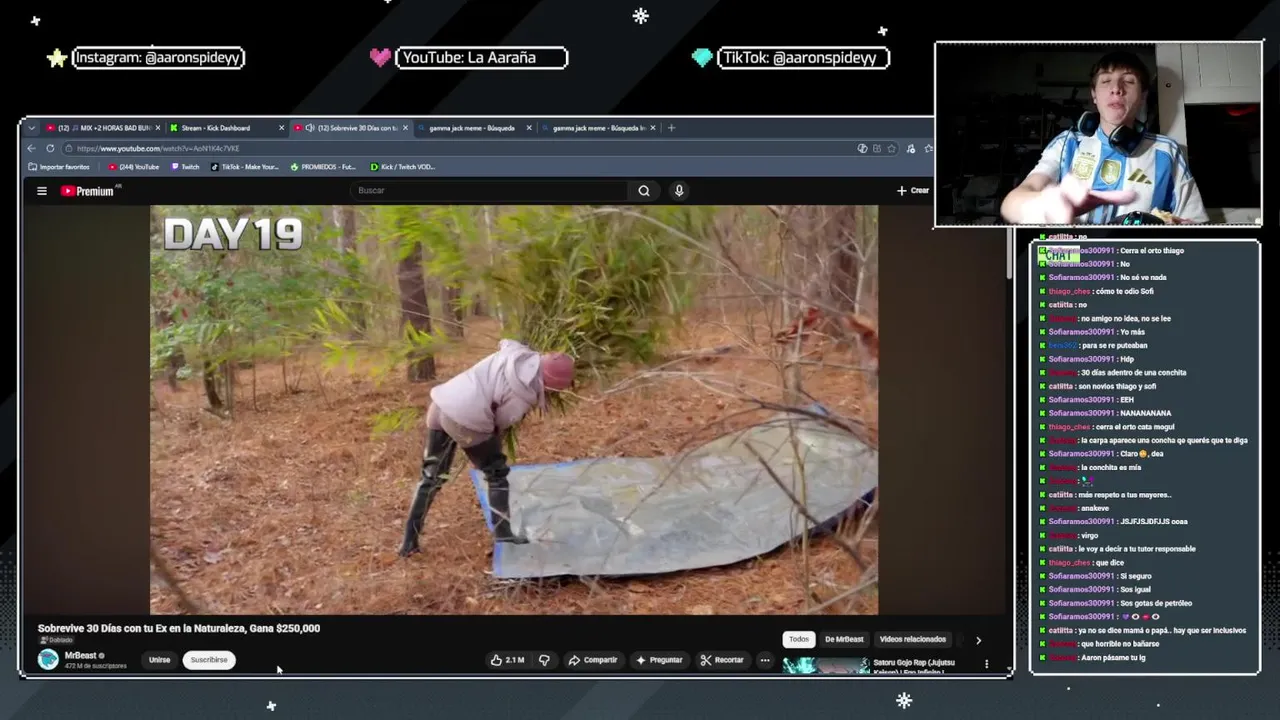Click chat message '30 días adentro de una conchita'

point(1134,373)
